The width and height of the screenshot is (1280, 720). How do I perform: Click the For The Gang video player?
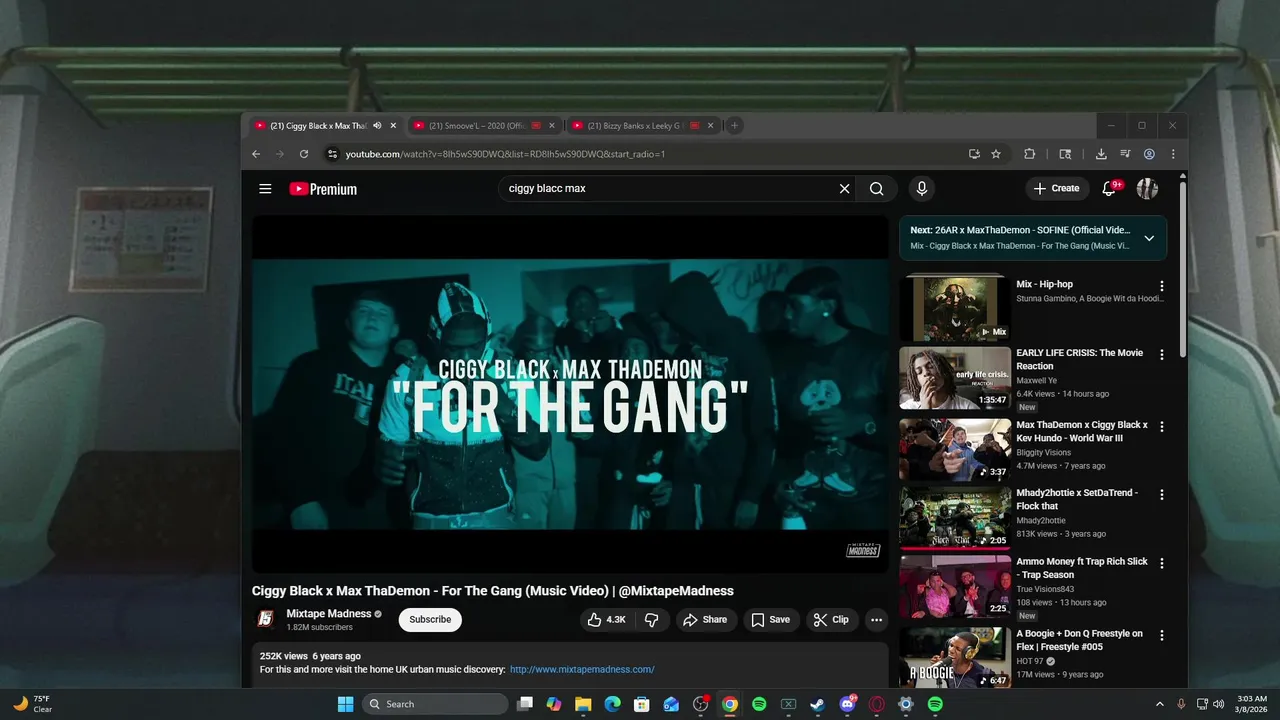coord(570,394)
